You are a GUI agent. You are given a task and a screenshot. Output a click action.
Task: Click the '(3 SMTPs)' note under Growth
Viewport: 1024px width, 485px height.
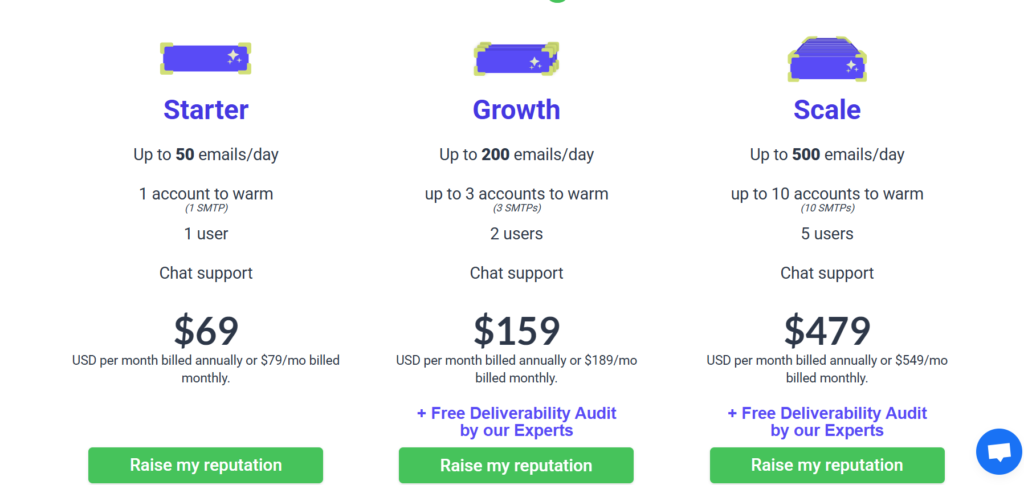[x=517, y=209]
